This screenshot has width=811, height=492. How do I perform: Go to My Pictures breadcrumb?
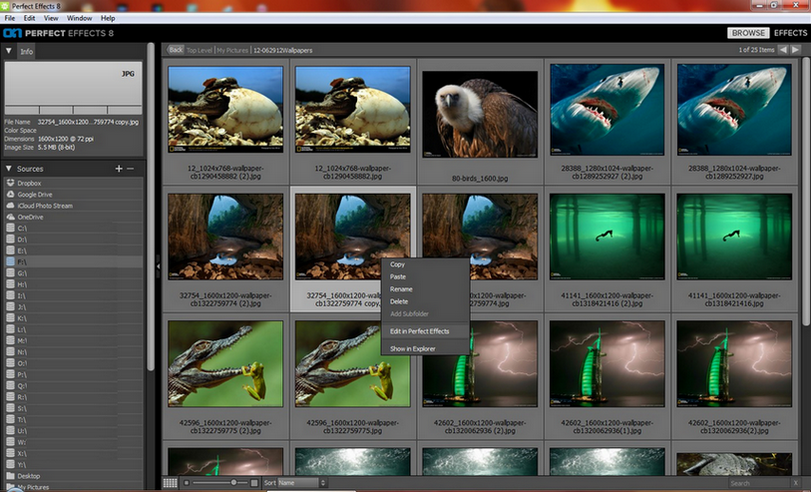(x=232, y=50)
